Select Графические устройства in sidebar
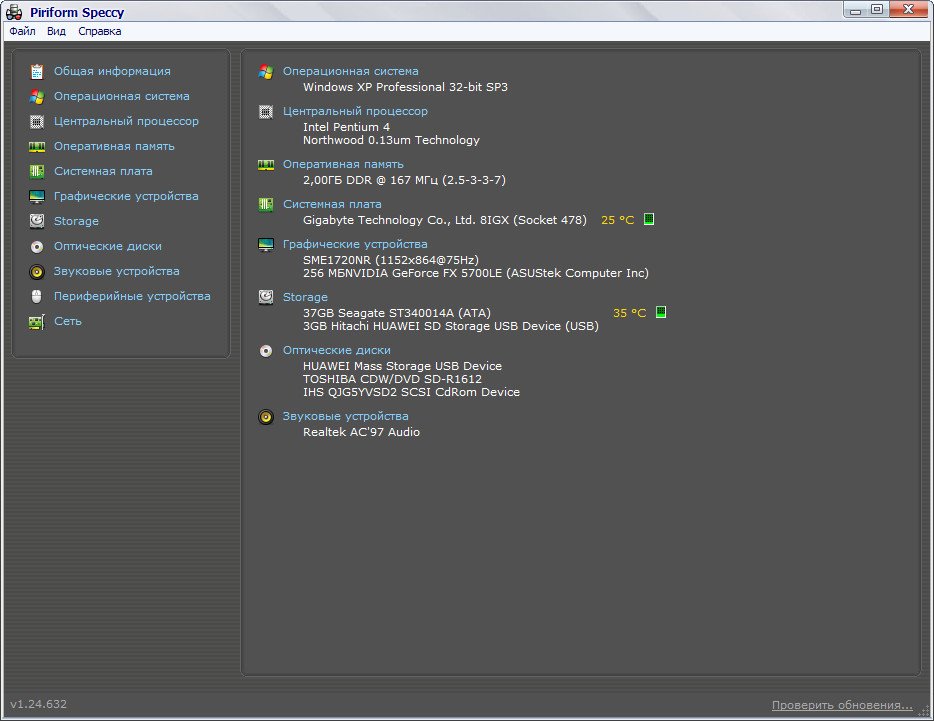 click(x=126, y=196)
